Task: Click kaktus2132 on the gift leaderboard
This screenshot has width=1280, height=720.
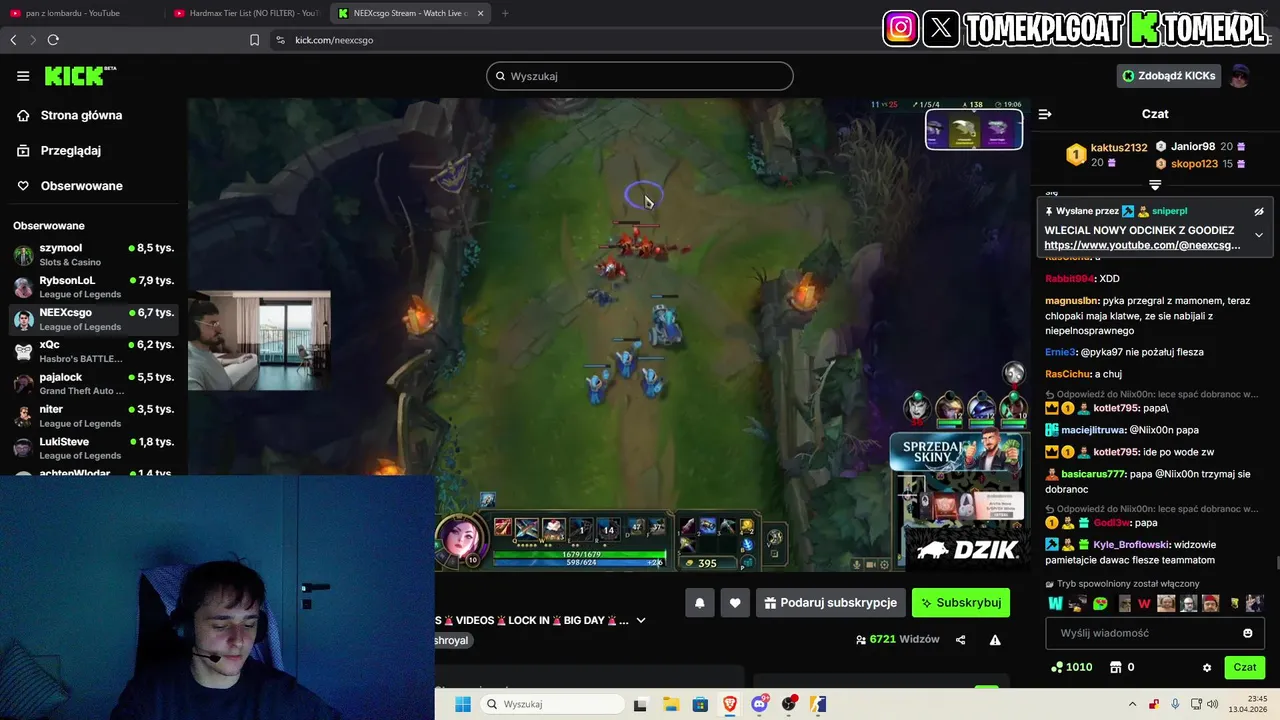Action: point(1118,148)
